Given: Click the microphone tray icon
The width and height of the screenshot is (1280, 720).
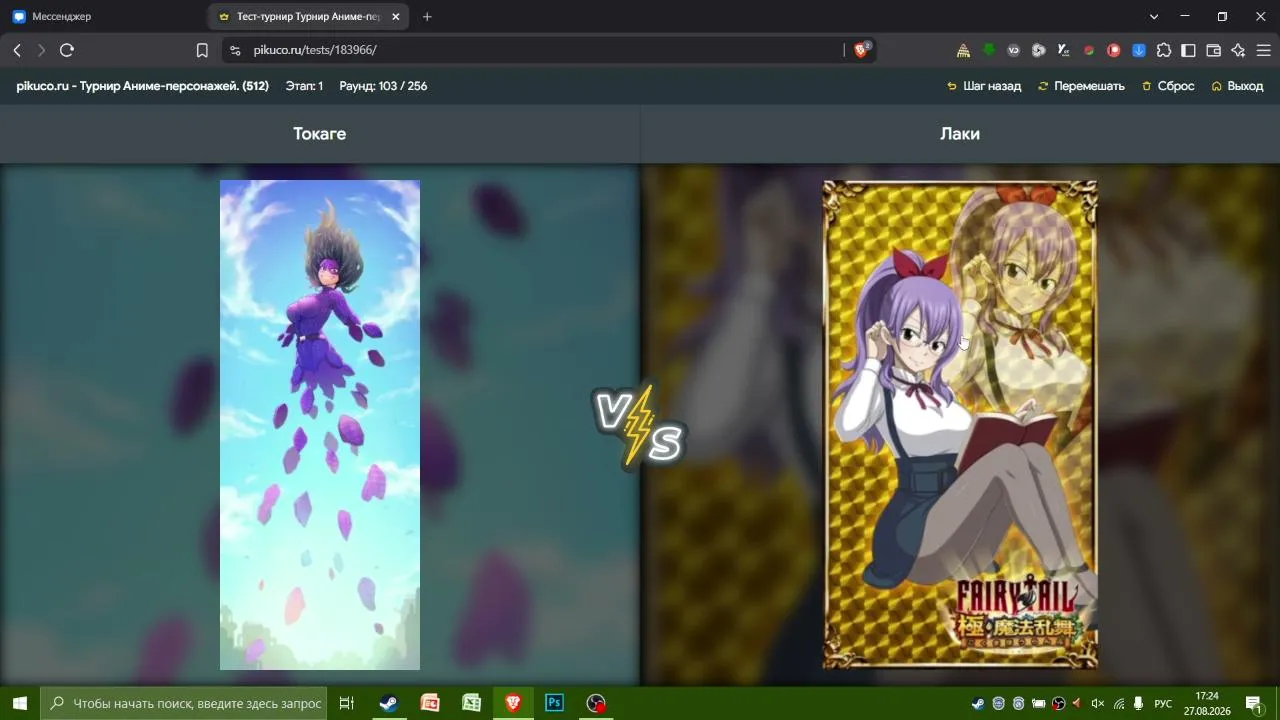Looking at the screenshot, I should click(1138, 704).
